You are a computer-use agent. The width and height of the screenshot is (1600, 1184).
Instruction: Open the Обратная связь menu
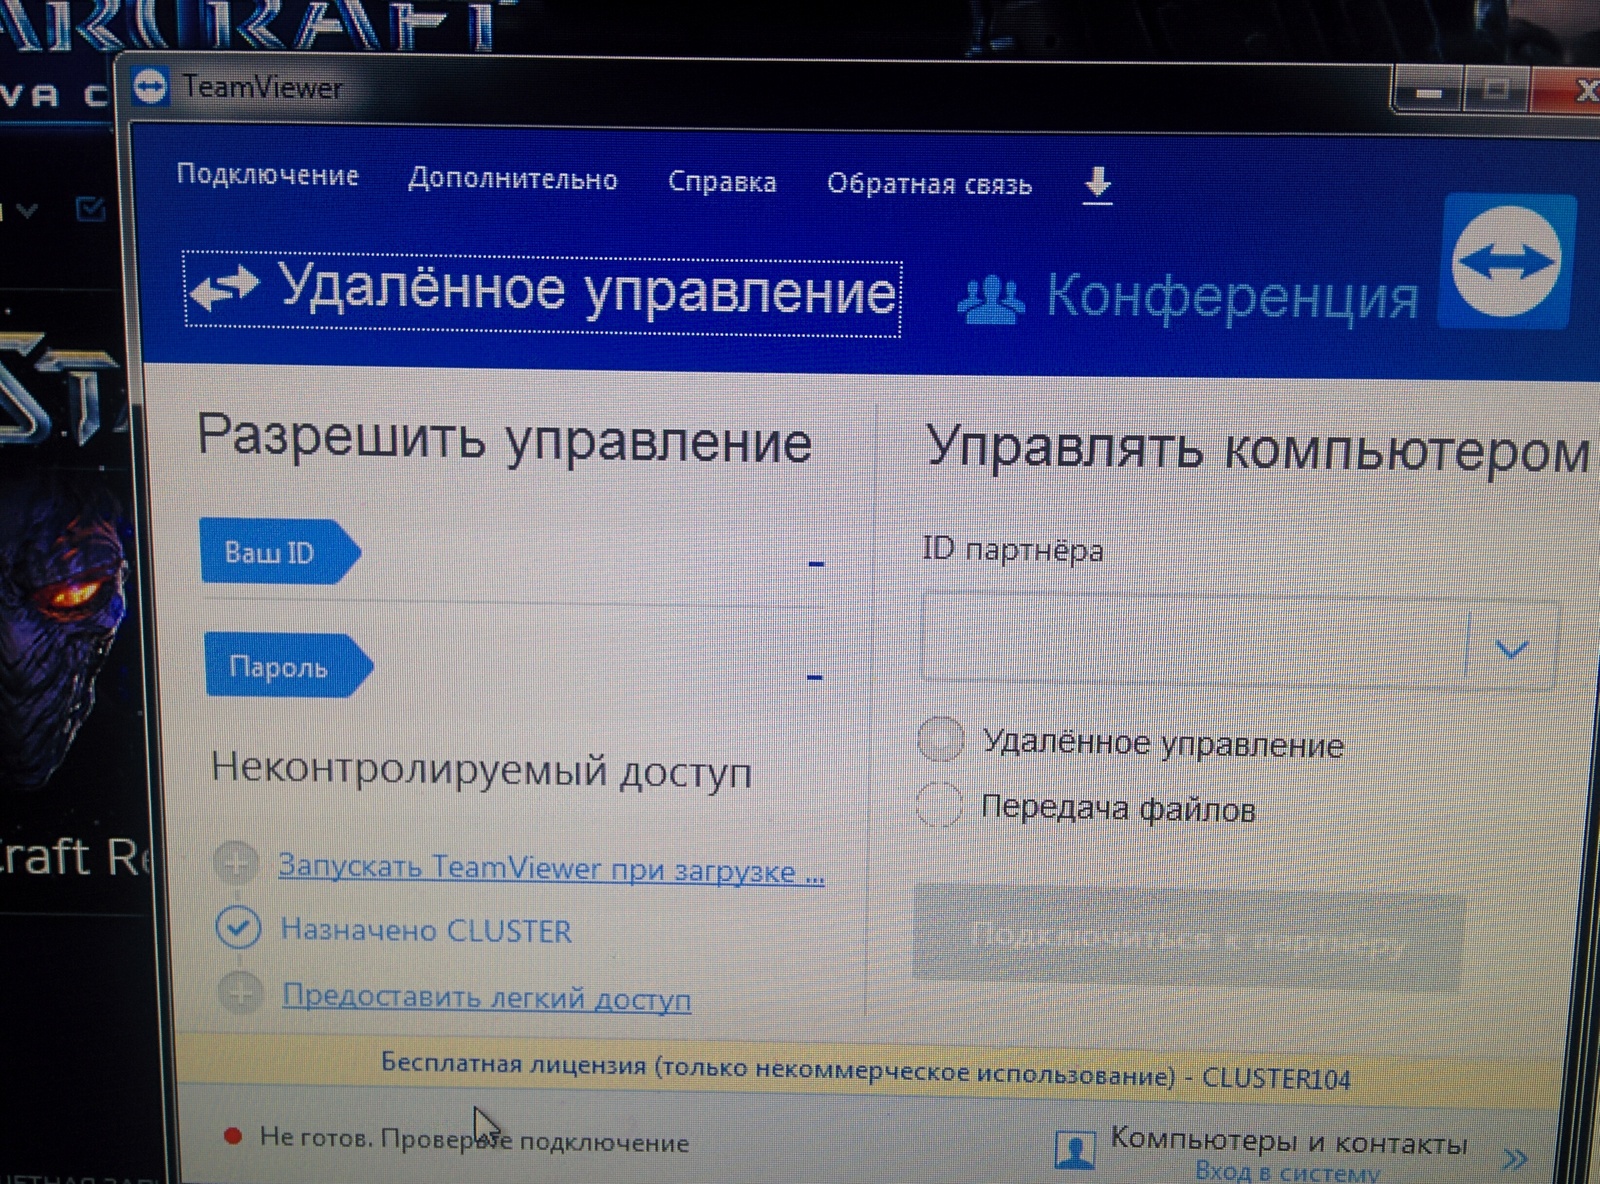point(929,185)
